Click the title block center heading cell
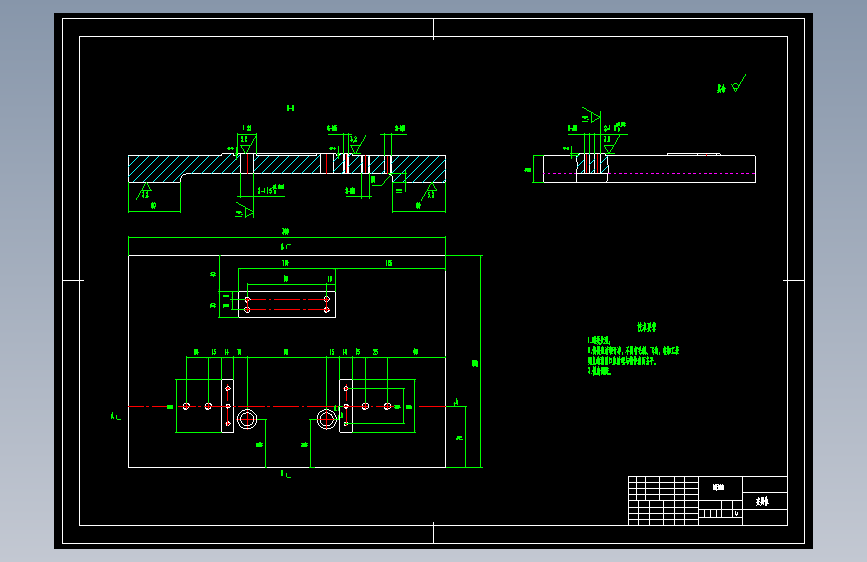867x562 pixels. [x=720, y=488]
